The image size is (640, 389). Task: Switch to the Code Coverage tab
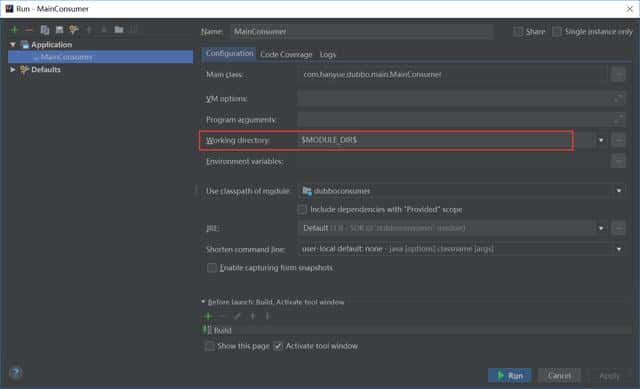click(x=286, y=54)
